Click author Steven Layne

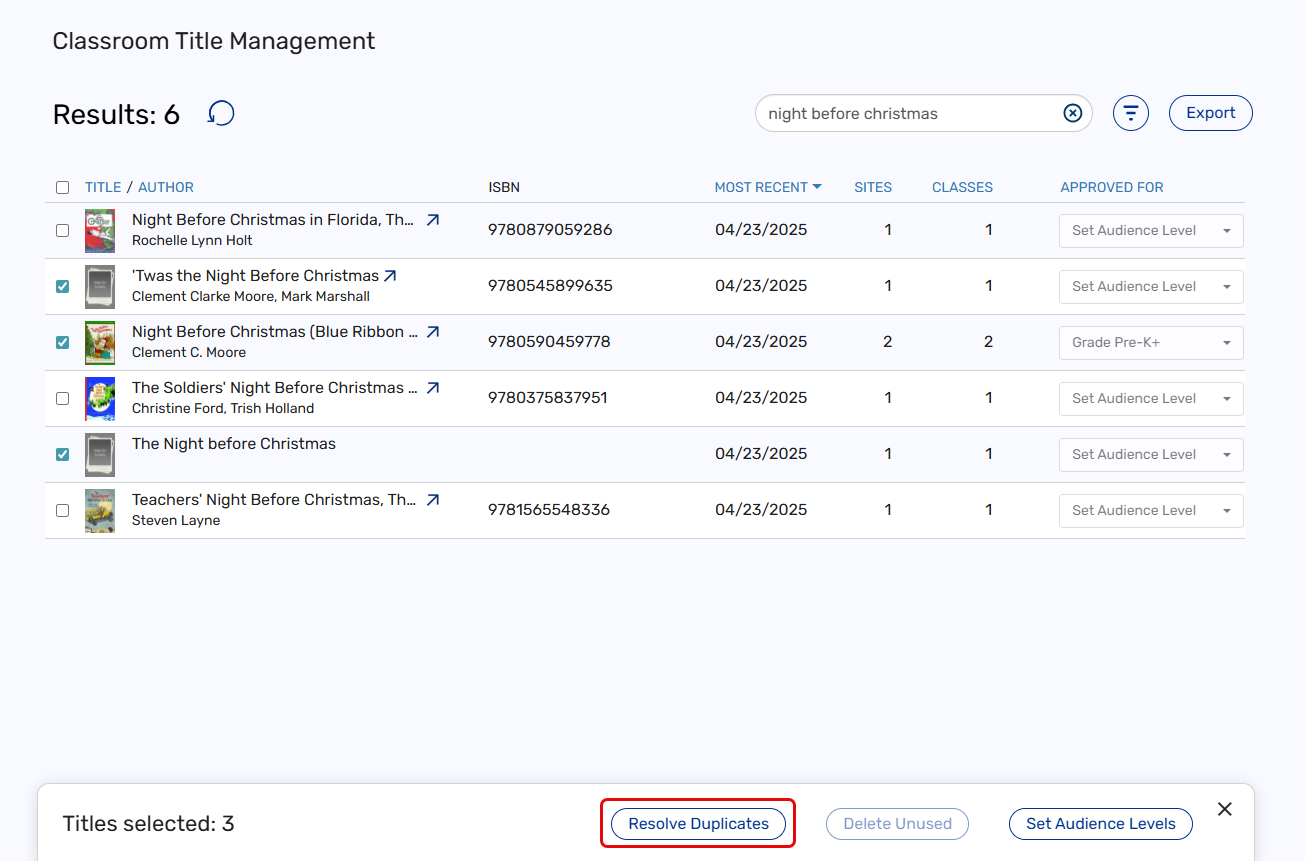coord(176,521)
